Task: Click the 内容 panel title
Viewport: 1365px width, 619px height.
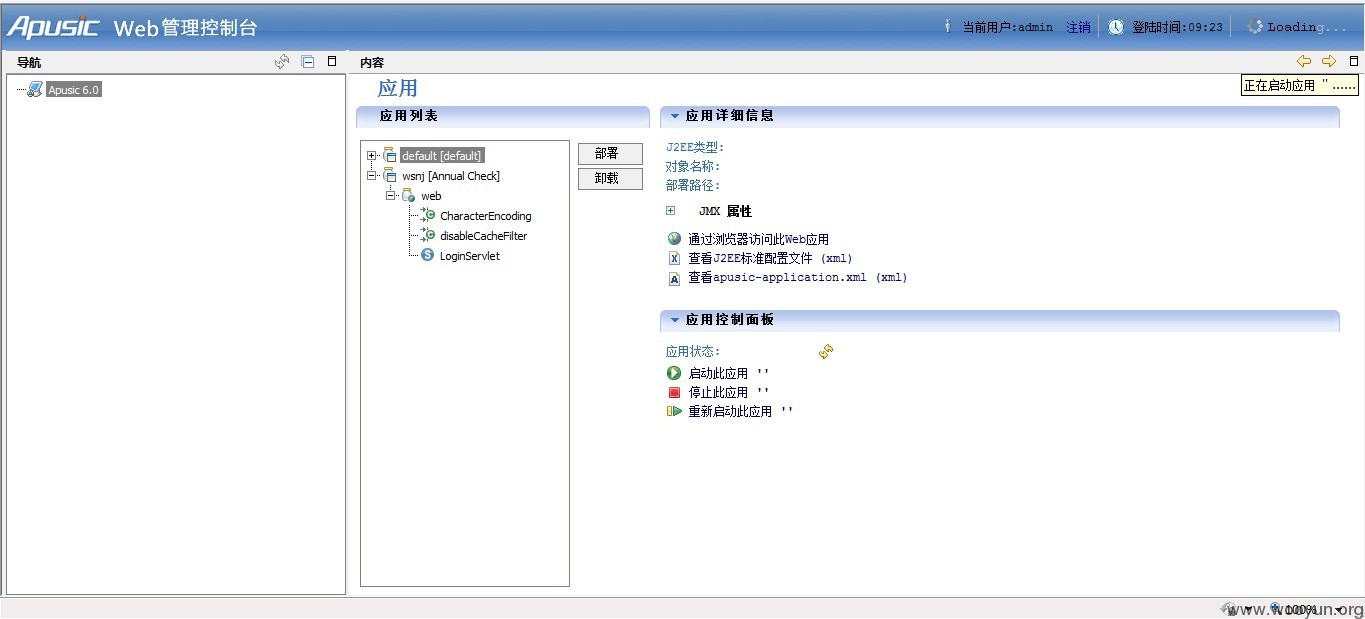Action: [372, 63]
